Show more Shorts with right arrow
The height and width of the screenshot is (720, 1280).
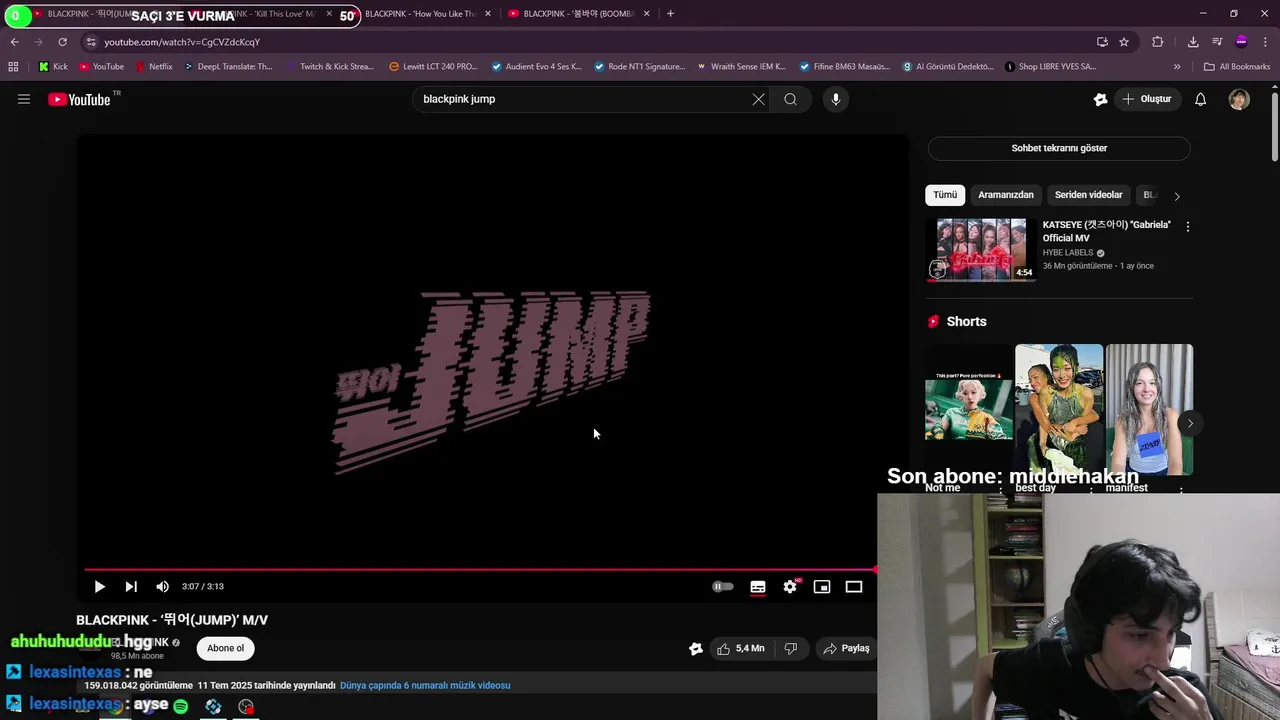tap(1190, 423)
